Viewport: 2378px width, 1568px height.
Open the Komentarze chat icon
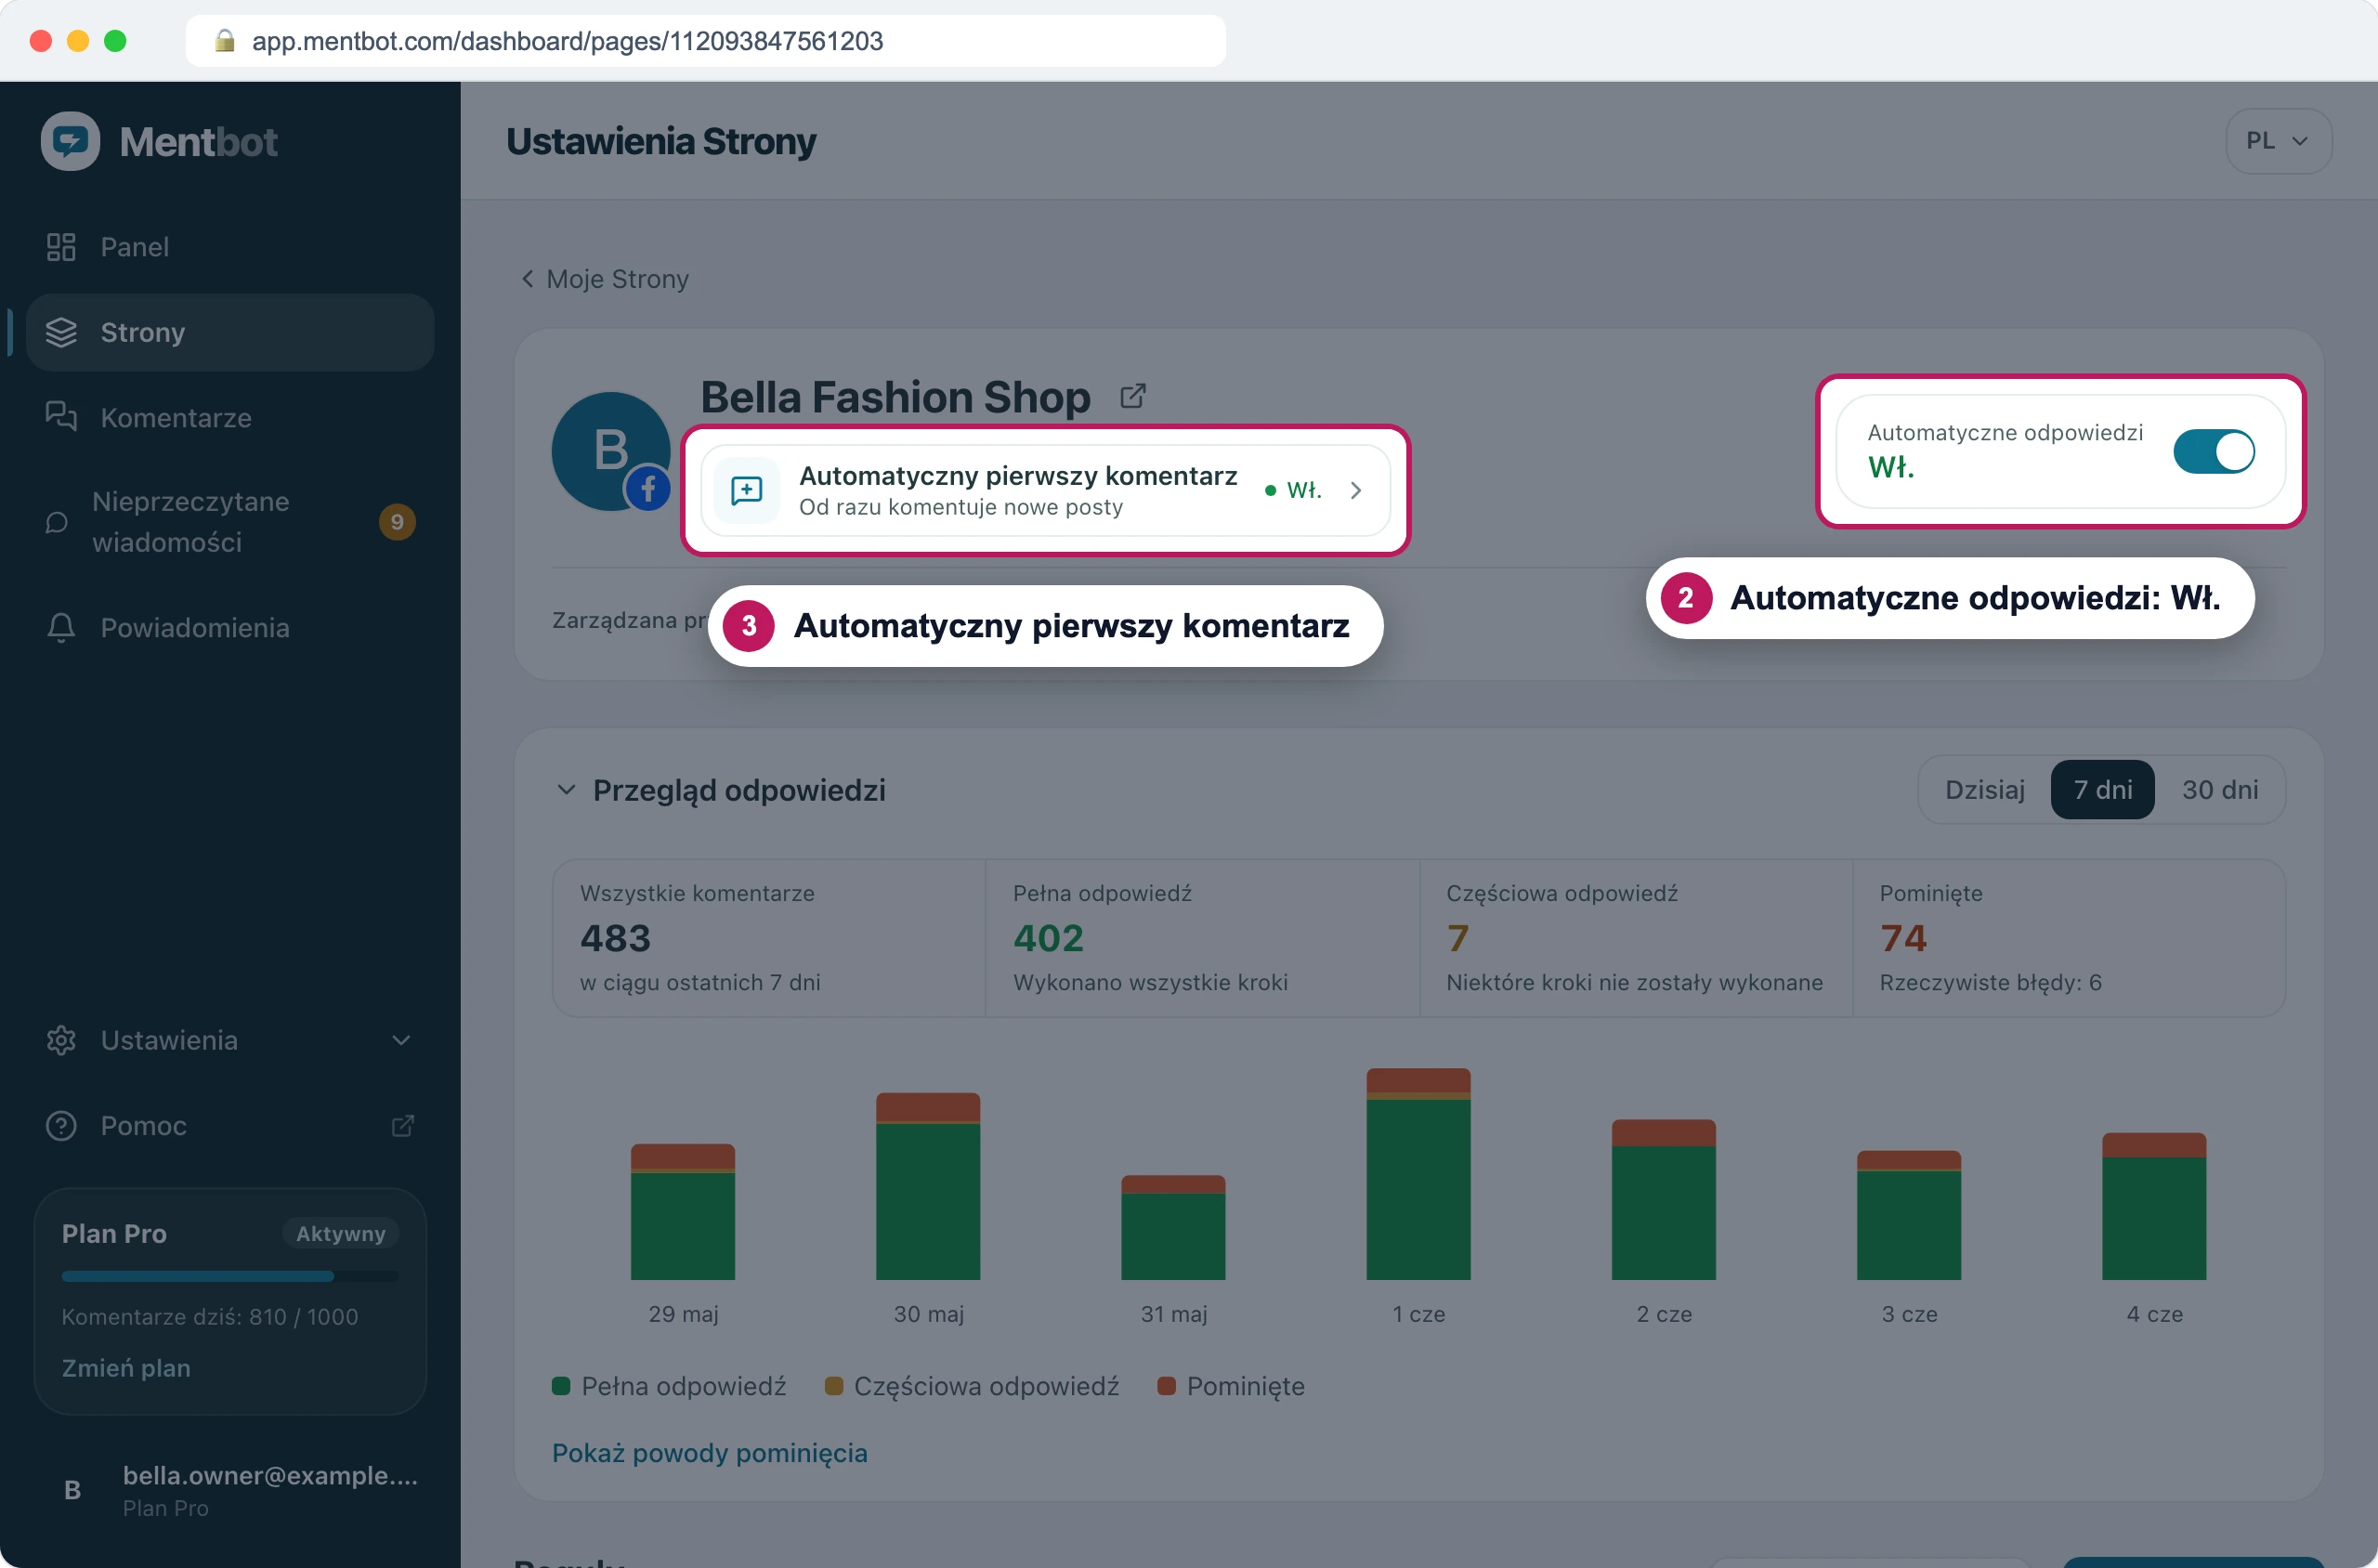pyautogui.click(x=61, y=417)
